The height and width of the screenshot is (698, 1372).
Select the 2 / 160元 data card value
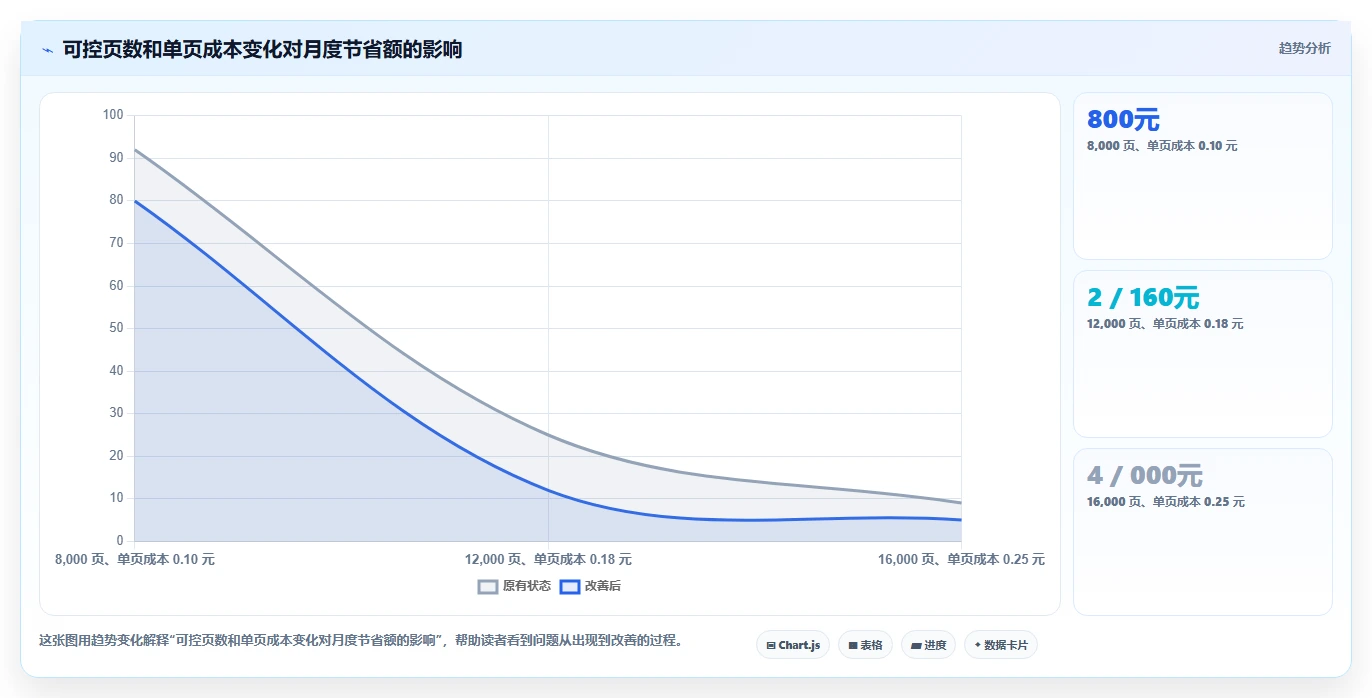point(1143,298)
